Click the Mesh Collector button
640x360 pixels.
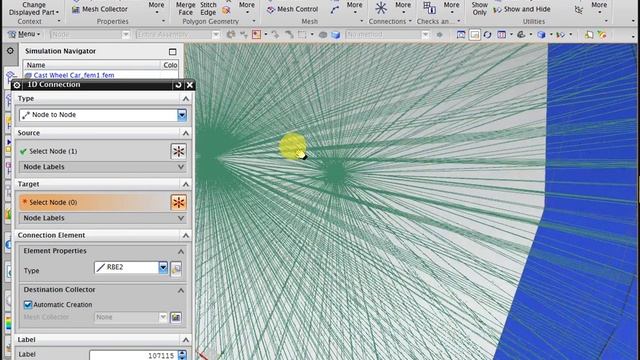(x=99, y=9)
